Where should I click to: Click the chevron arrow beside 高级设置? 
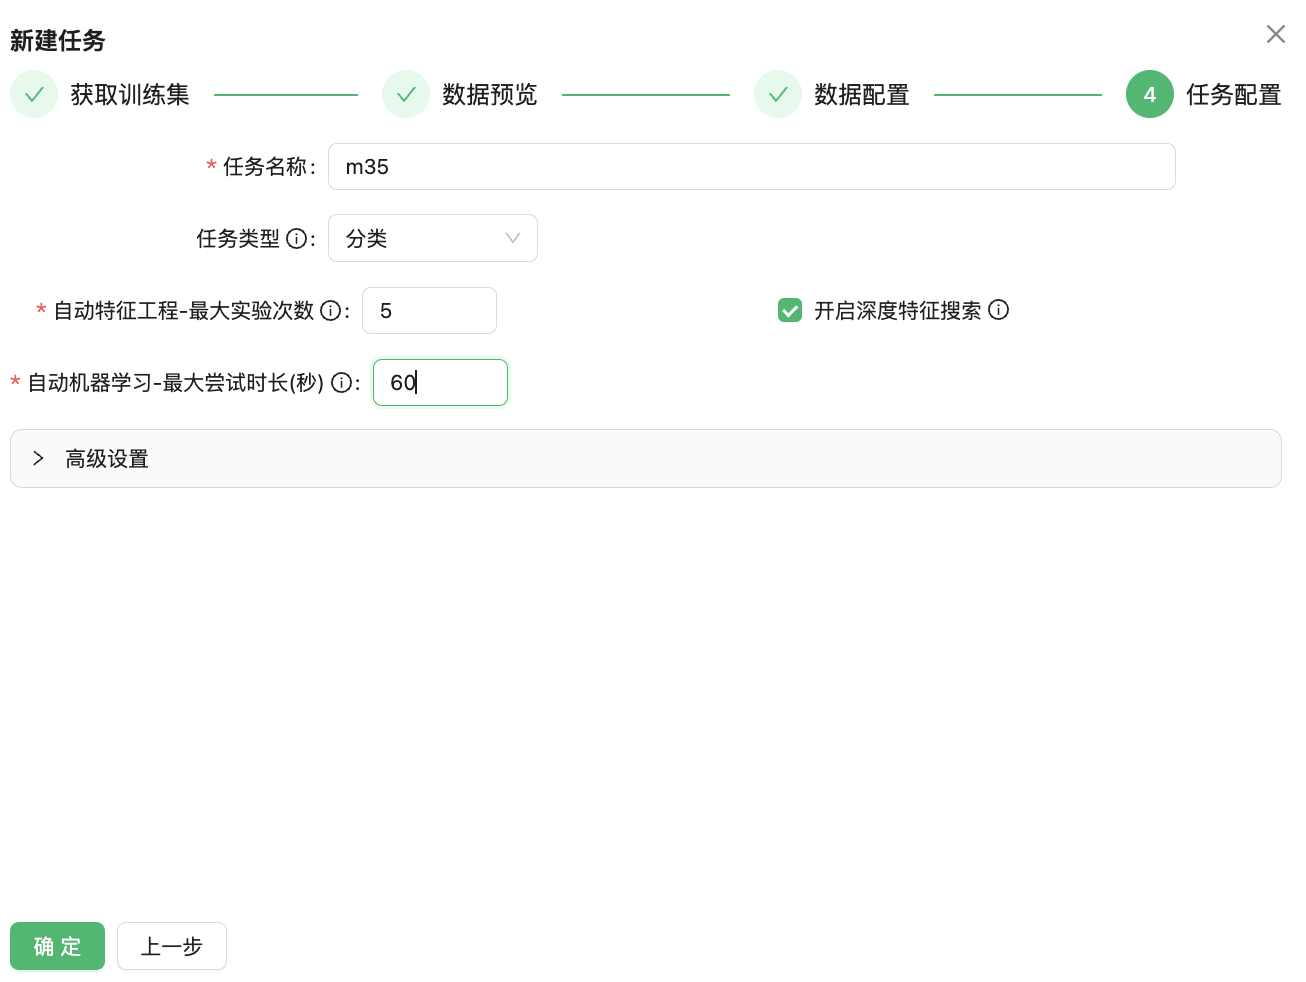pos(38,458)
